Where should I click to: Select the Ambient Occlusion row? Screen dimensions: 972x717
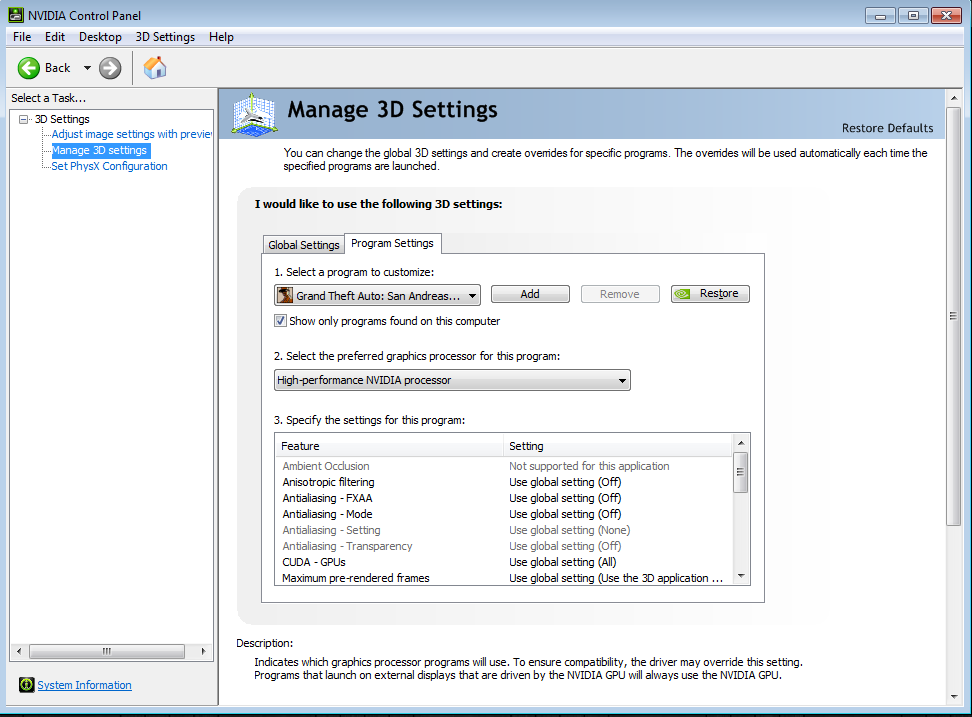pyautogui.click(x=503, y=466)
